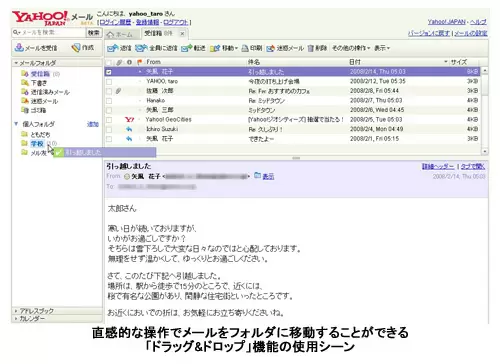Click the 検索 search button
The image size is (500, 364).
[93, 33]
